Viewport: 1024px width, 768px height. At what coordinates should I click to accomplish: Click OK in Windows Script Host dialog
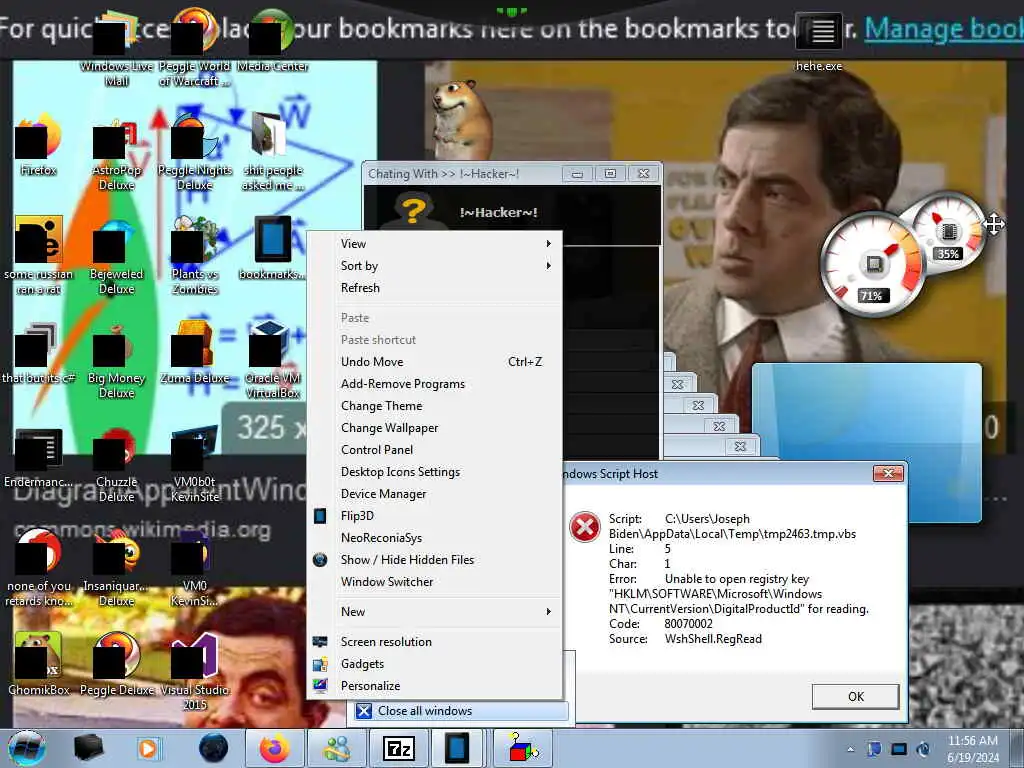(856, 697)
